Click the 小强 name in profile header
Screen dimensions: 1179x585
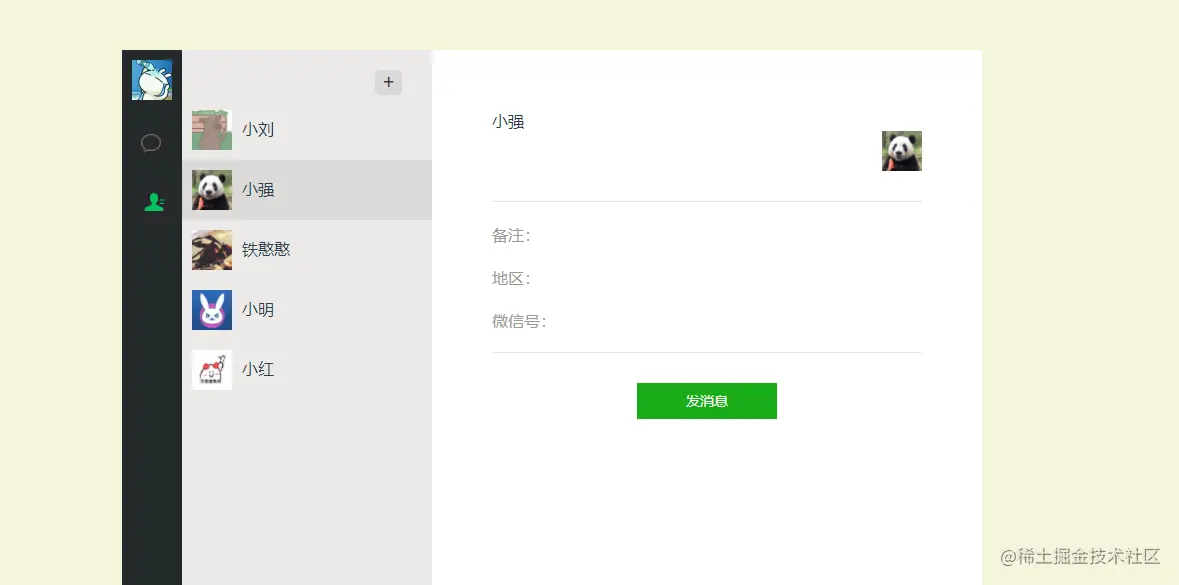point(508,122)
